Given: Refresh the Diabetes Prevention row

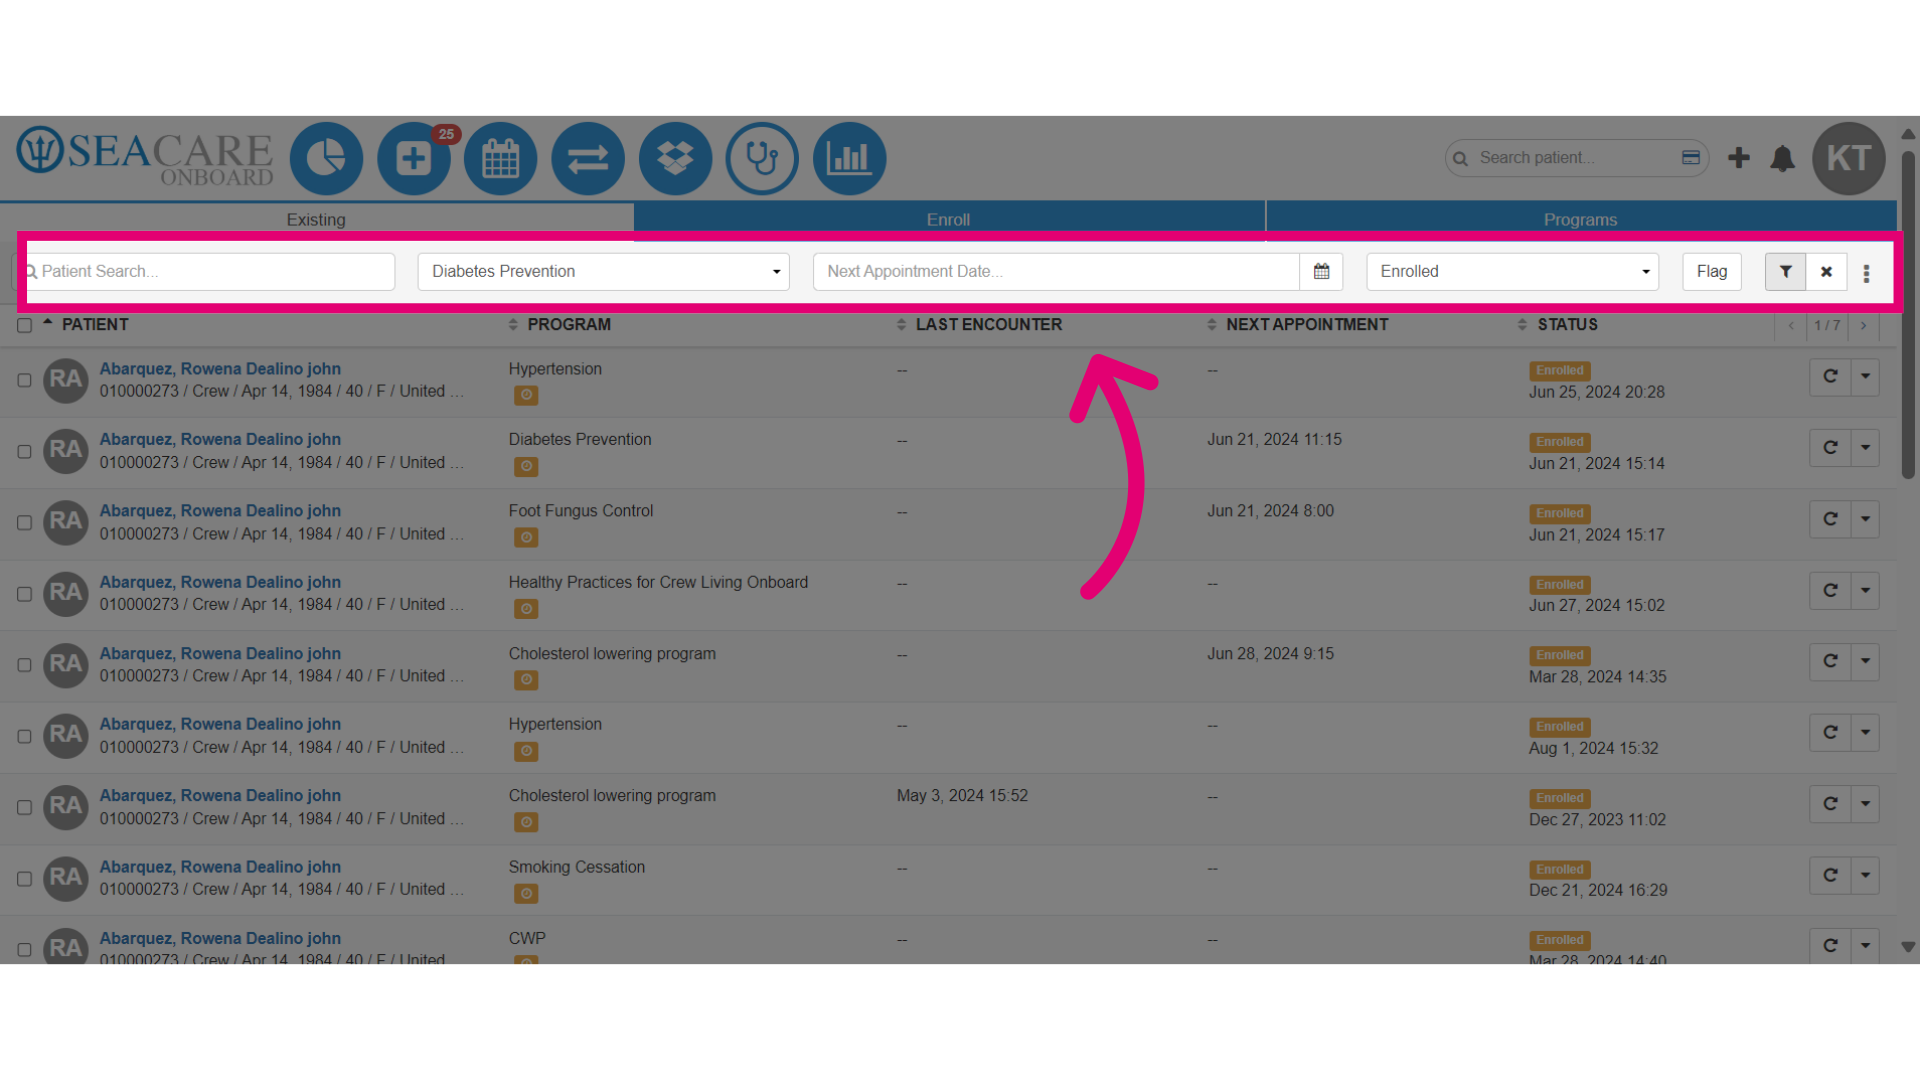Looking at the screenshot, I should pos(1830,448).
